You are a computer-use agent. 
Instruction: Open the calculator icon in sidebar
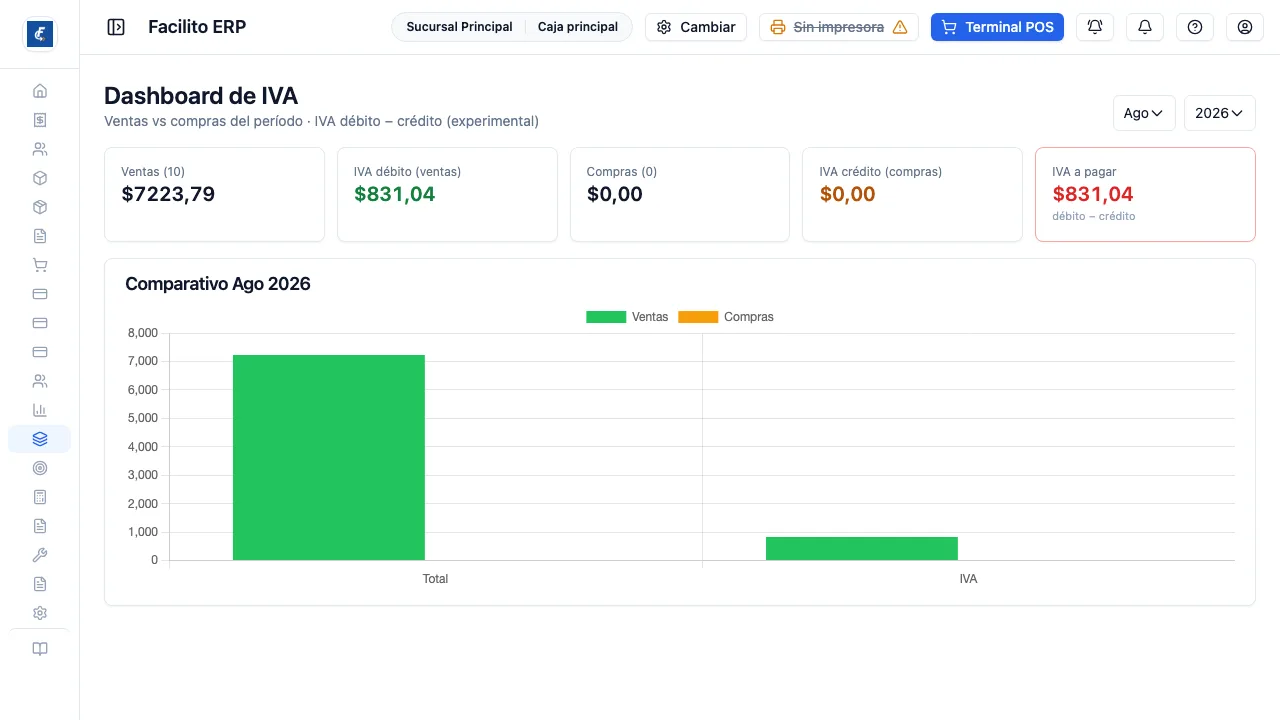point(40,497)
